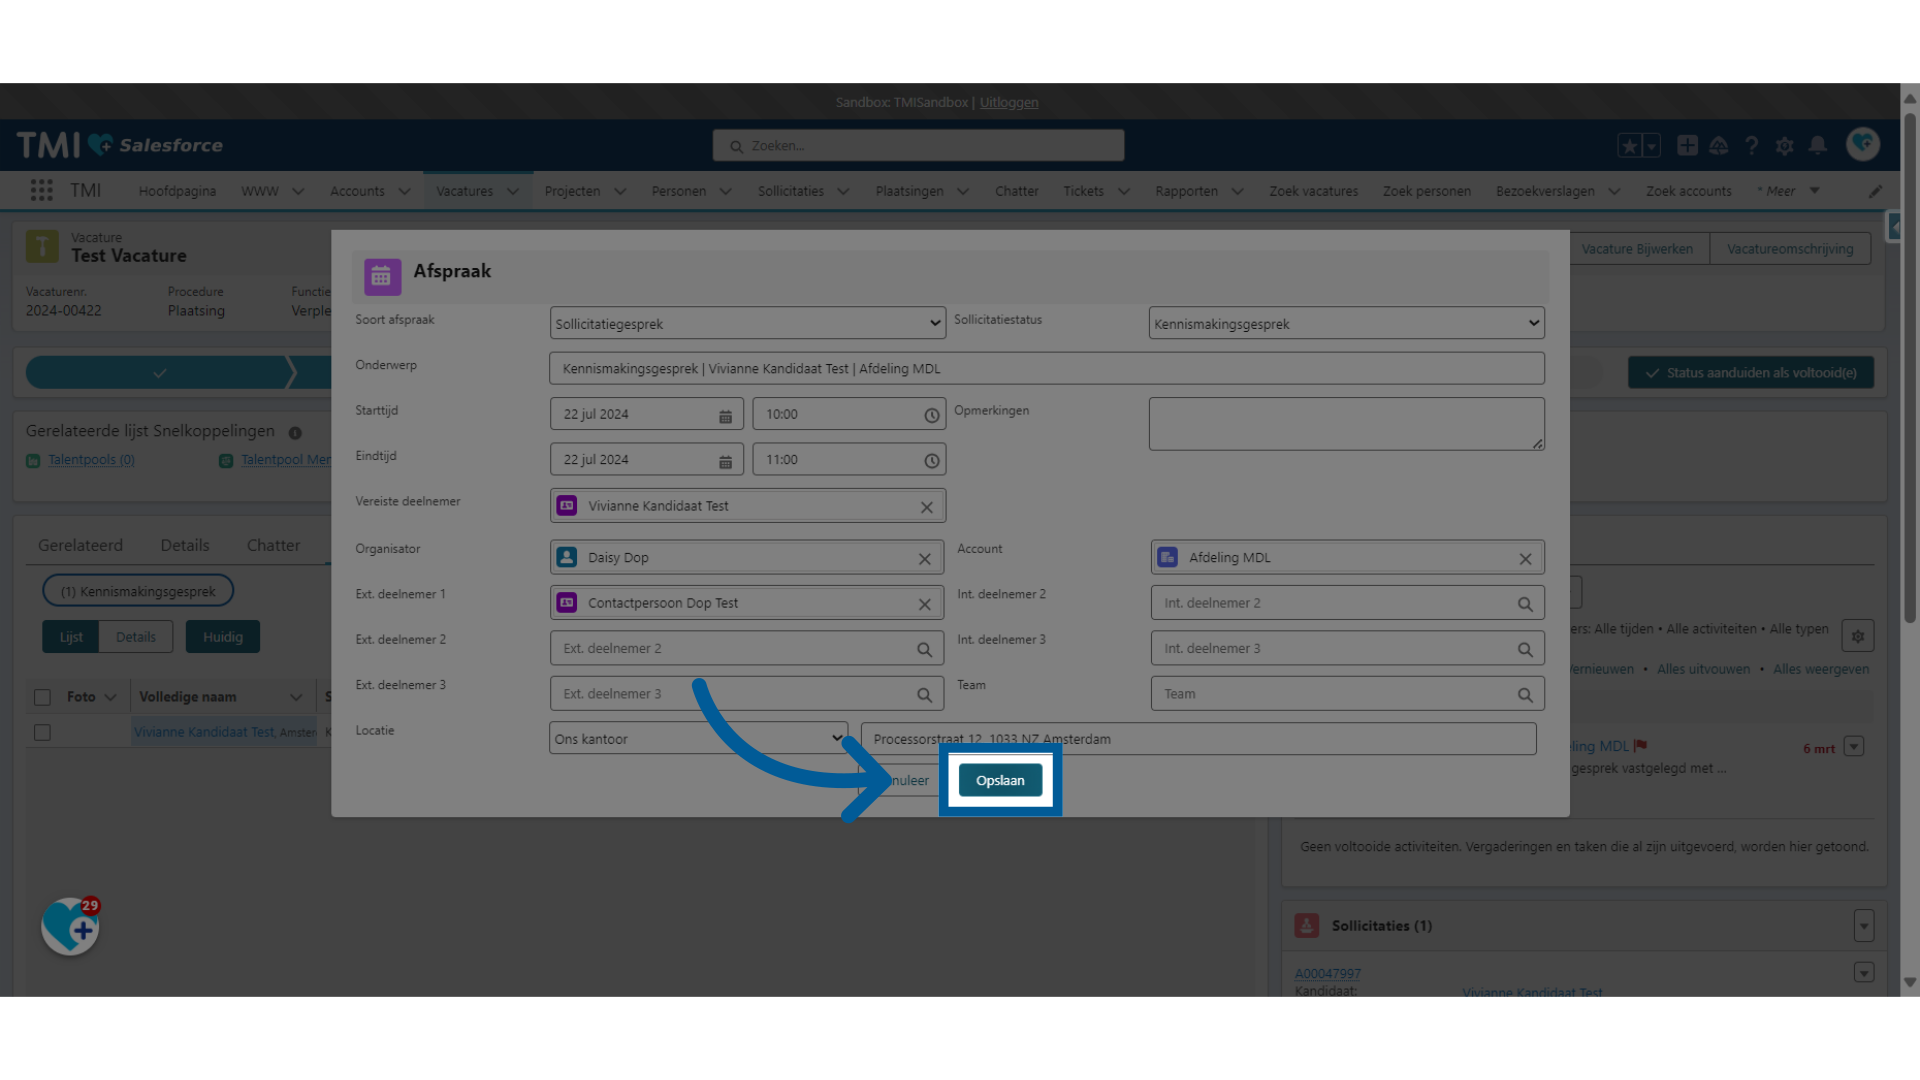Remove Vivianne Kandidaat Test from Vereiste deelnemer
The width and height of the screenshot is (1920, 1080).
(926, 508)
